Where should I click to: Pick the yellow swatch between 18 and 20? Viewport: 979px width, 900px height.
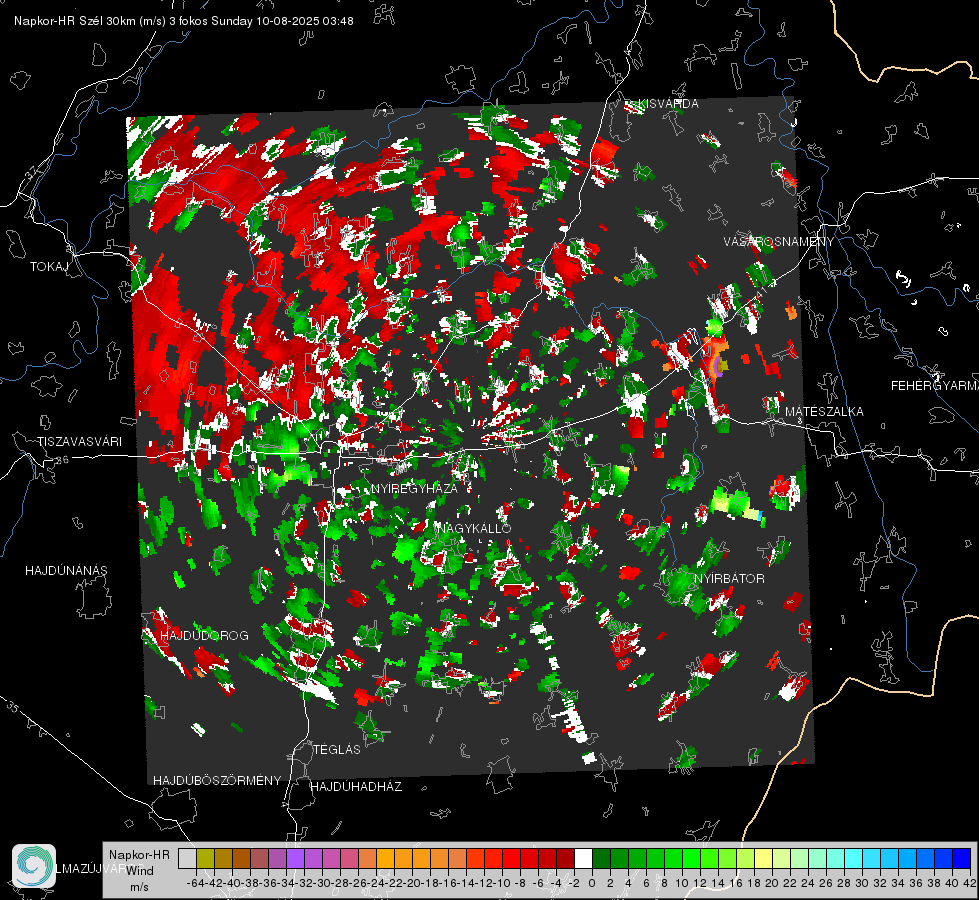pos(764,858)
